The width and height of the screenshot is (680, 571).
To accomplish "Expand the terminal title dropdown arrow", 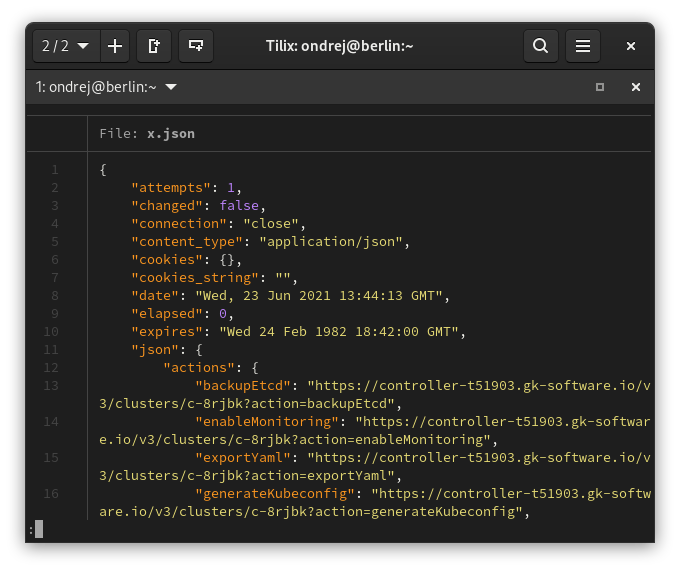I will [x=171, y=87].
